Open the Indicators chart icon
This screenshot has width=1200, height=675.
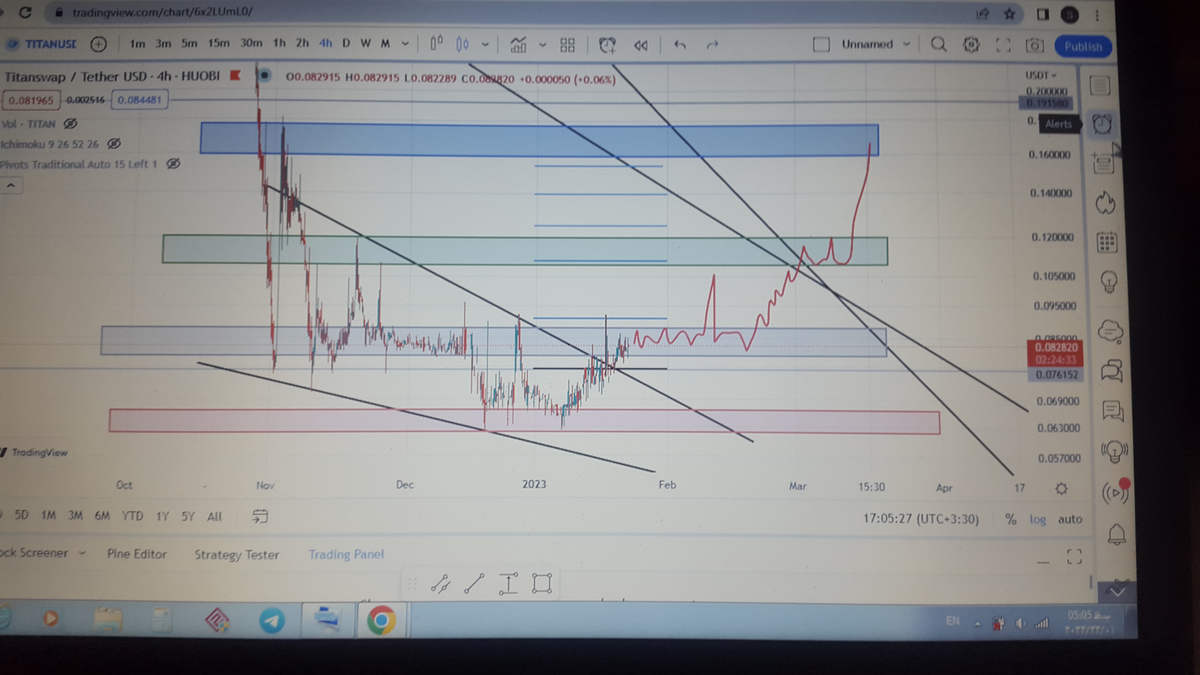point(518,45)
